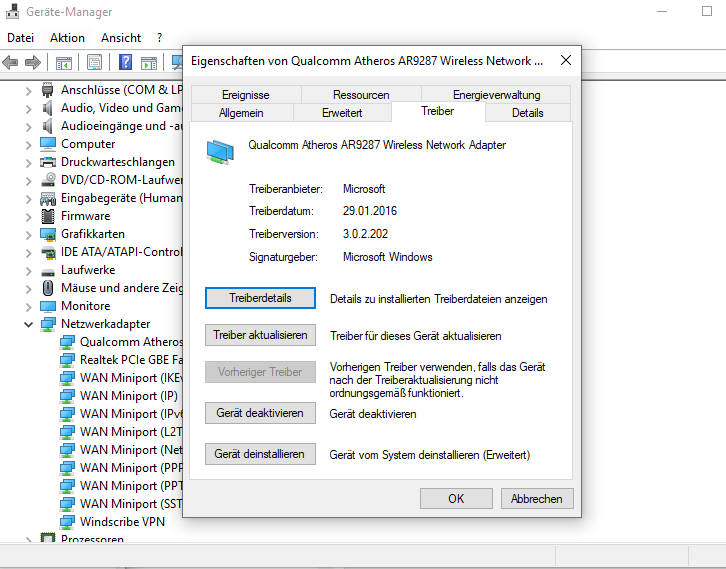Click Gerät deinstallieren button
726x569 pixels.
(x=260, y=454)
